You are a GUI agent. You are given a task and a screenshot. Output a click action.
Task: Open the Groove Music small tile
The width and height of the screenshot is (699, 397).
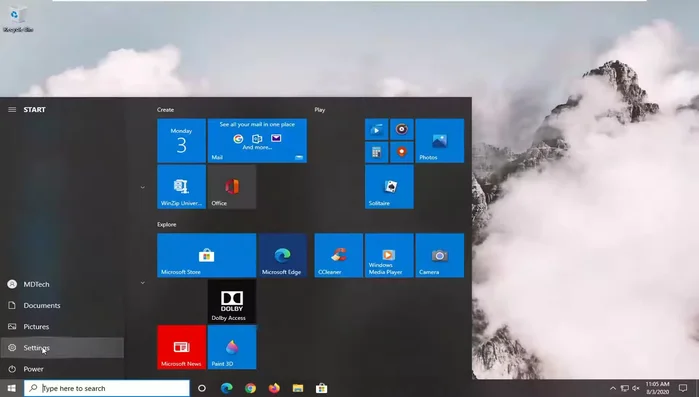click(402, 130)
